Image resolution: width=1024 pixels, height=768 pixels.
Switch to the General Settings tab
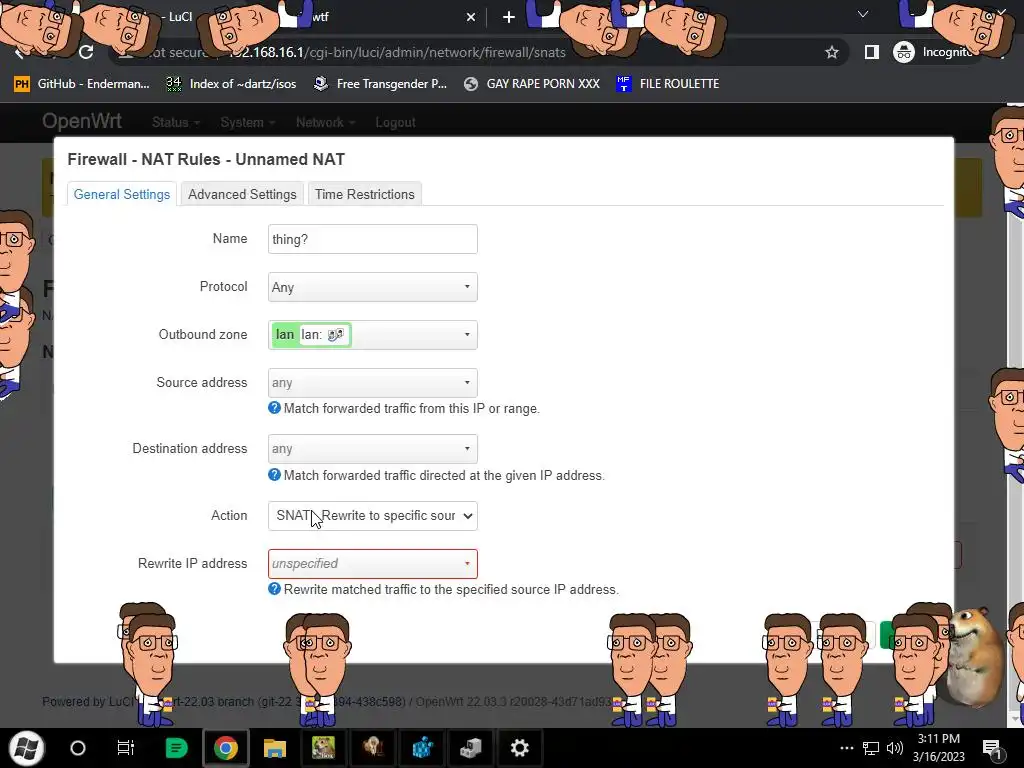(121, 194)
